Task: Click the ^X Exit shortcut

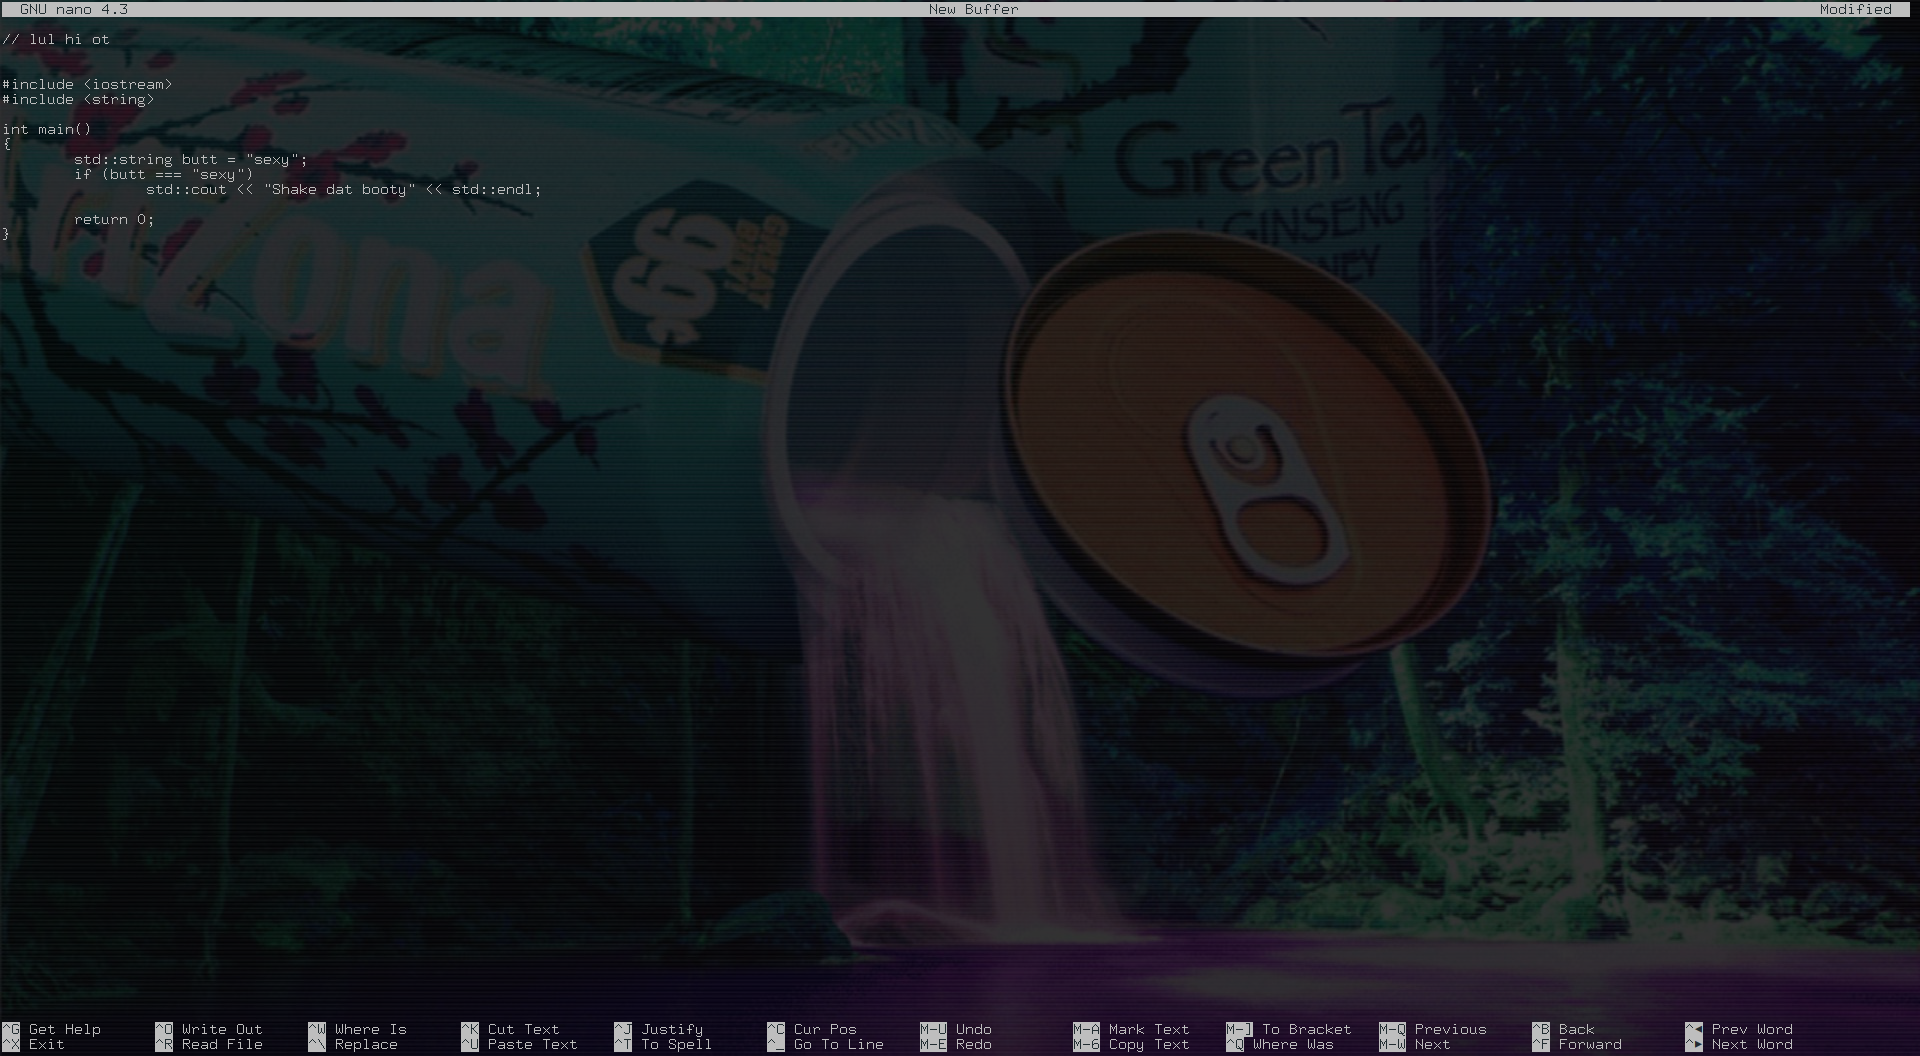Action: tap(46, 1044)
